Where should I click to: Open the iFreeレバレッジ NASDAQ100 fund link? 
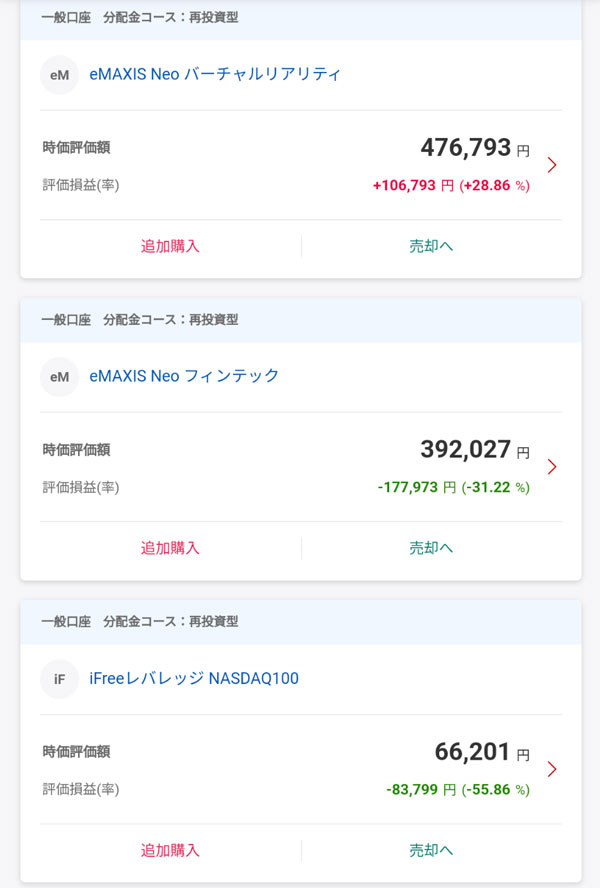click(194, 679)
